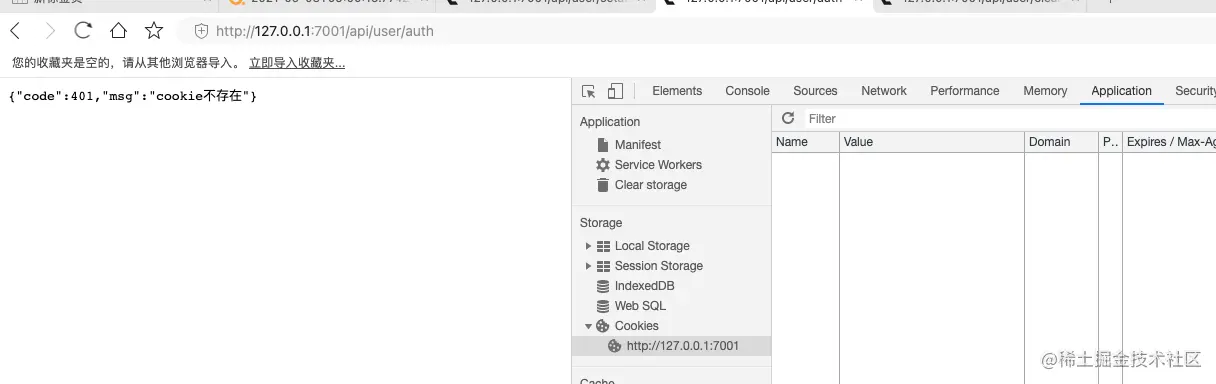The width and height of the screenshot is (1216, 384).
Task: Open Clear storage in Application panel
Action: 651,185
